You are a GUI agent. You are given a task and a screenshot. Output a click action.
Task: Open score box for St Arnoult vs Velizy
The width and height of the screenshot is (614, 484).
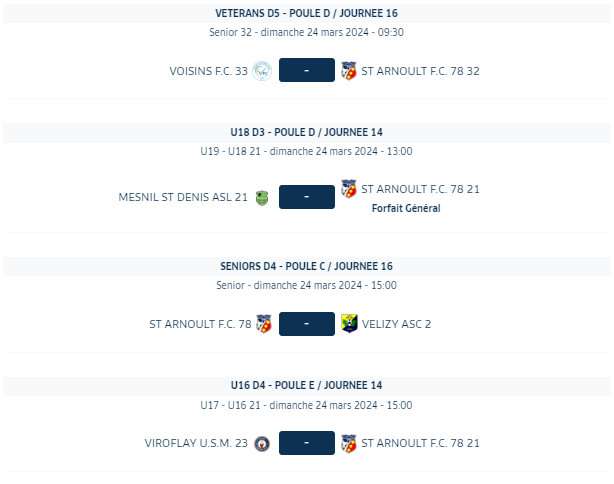307,324
